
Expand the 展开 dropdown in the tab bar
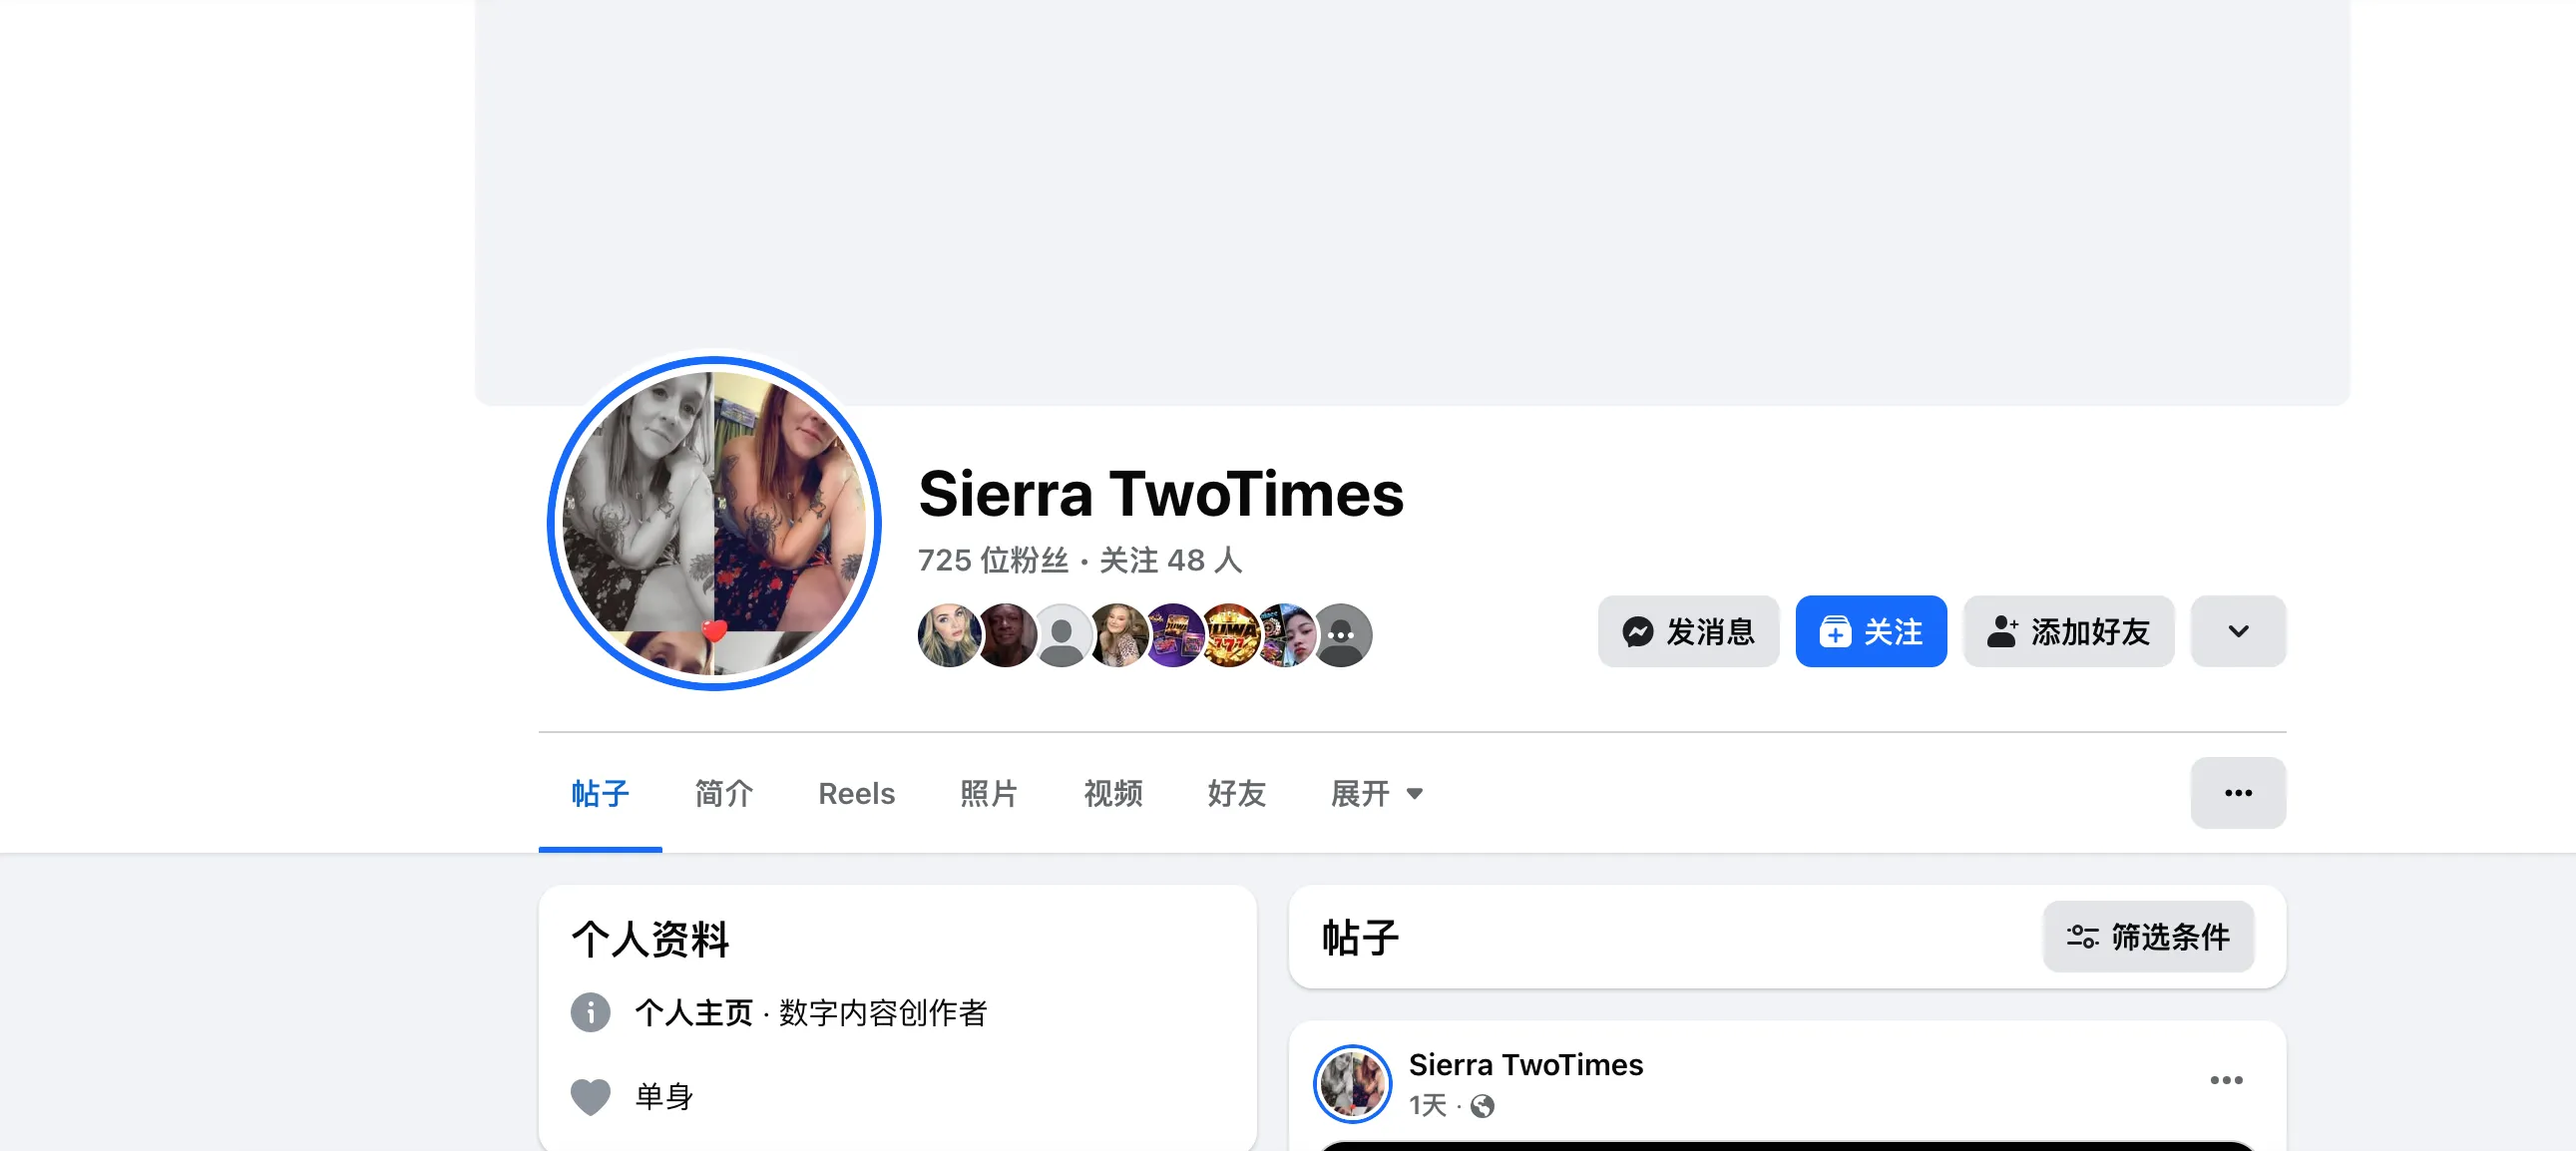click(1377, 793)
